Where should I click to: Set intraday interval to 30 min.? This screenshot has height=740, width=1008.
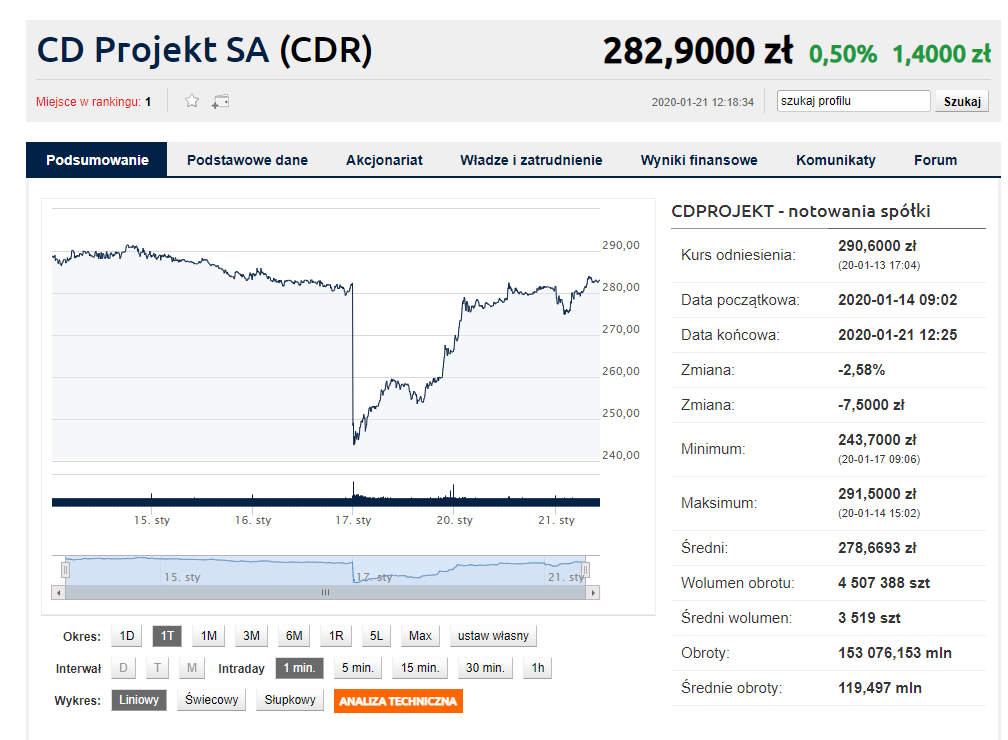pos(485,668)
